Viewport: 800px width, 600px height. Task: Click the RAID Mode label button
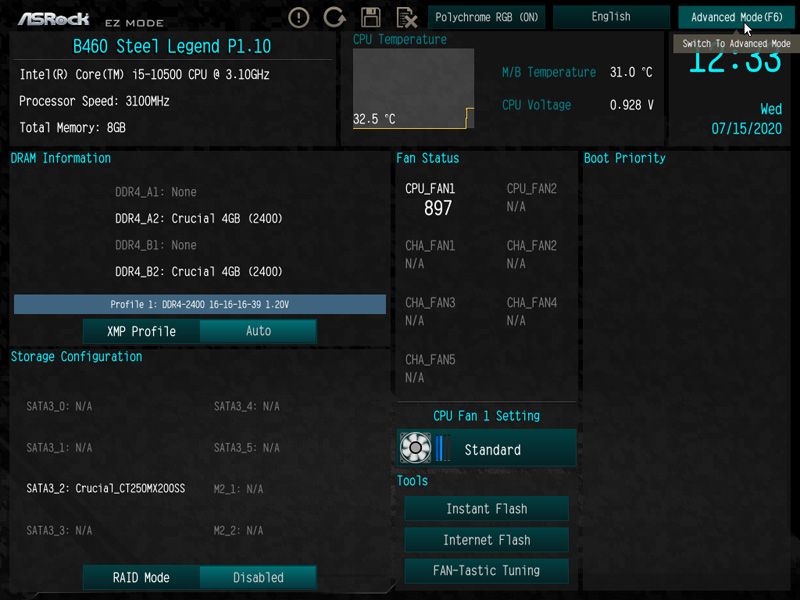(x=141, y=578)
